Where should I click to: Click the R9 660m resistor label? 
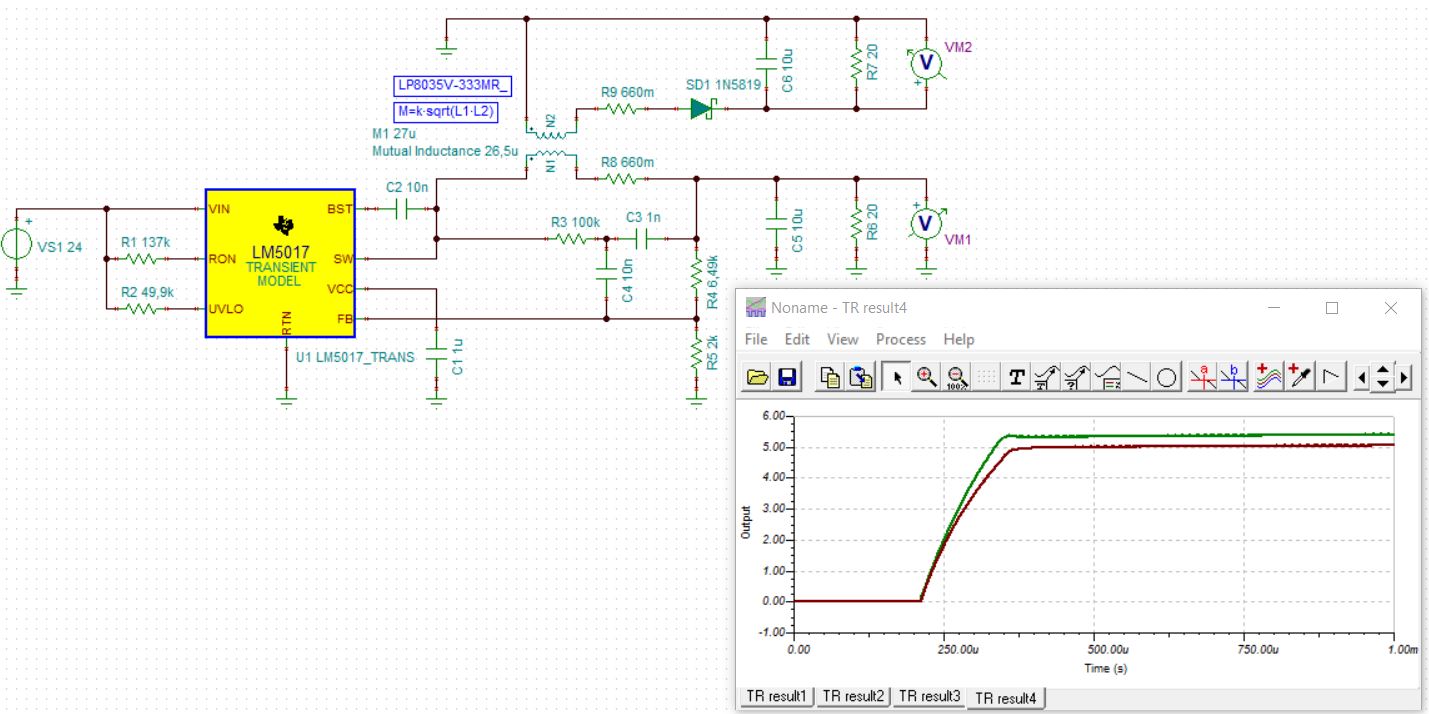[x=627, y=93]
